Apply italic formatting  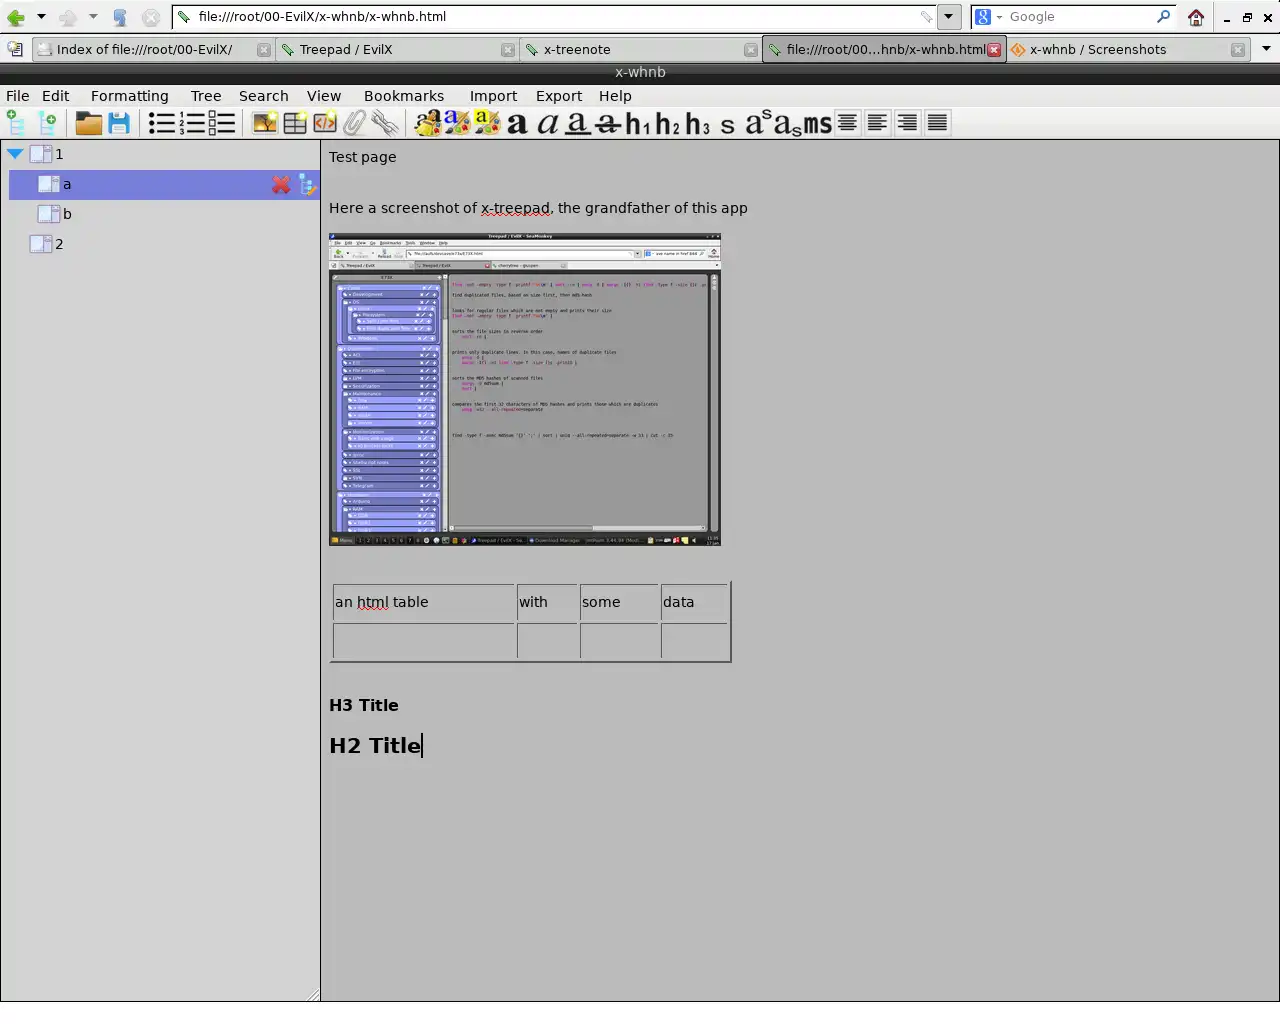[x=547, y=124]
